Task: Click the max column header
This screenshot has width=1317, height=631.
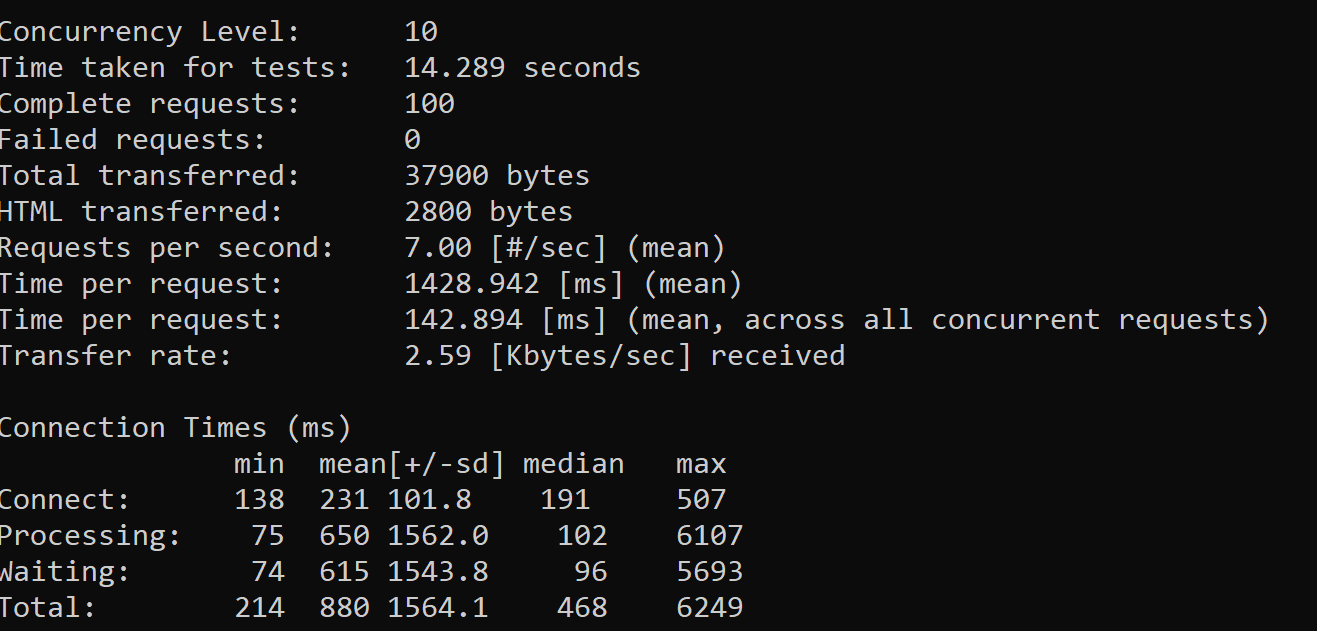Action: point(701,464)
